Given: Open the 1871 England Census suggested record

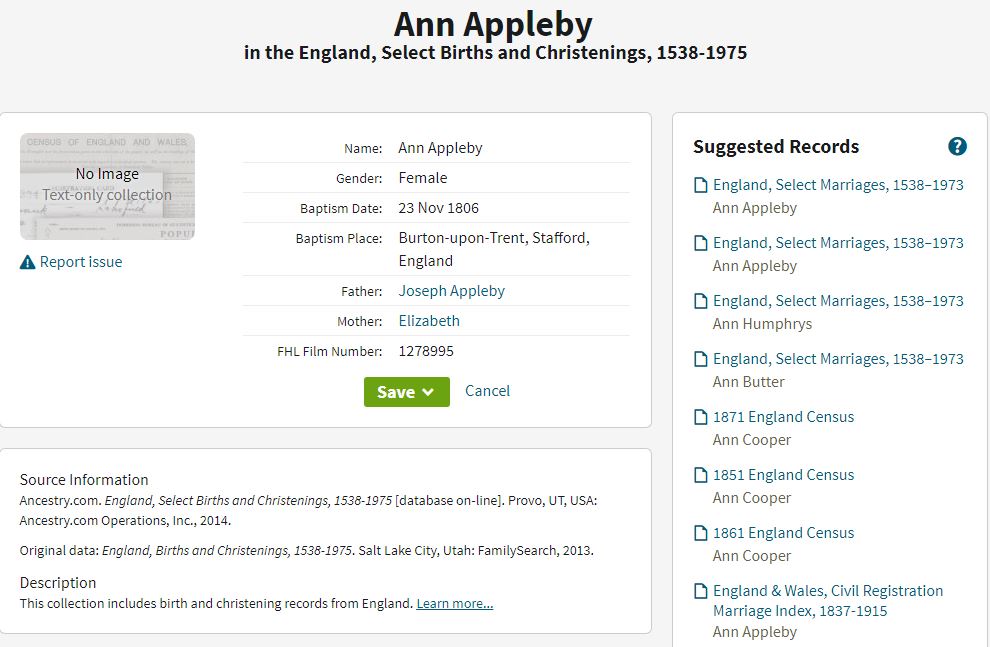Looking at the screenshot, I should pos(783,417).
